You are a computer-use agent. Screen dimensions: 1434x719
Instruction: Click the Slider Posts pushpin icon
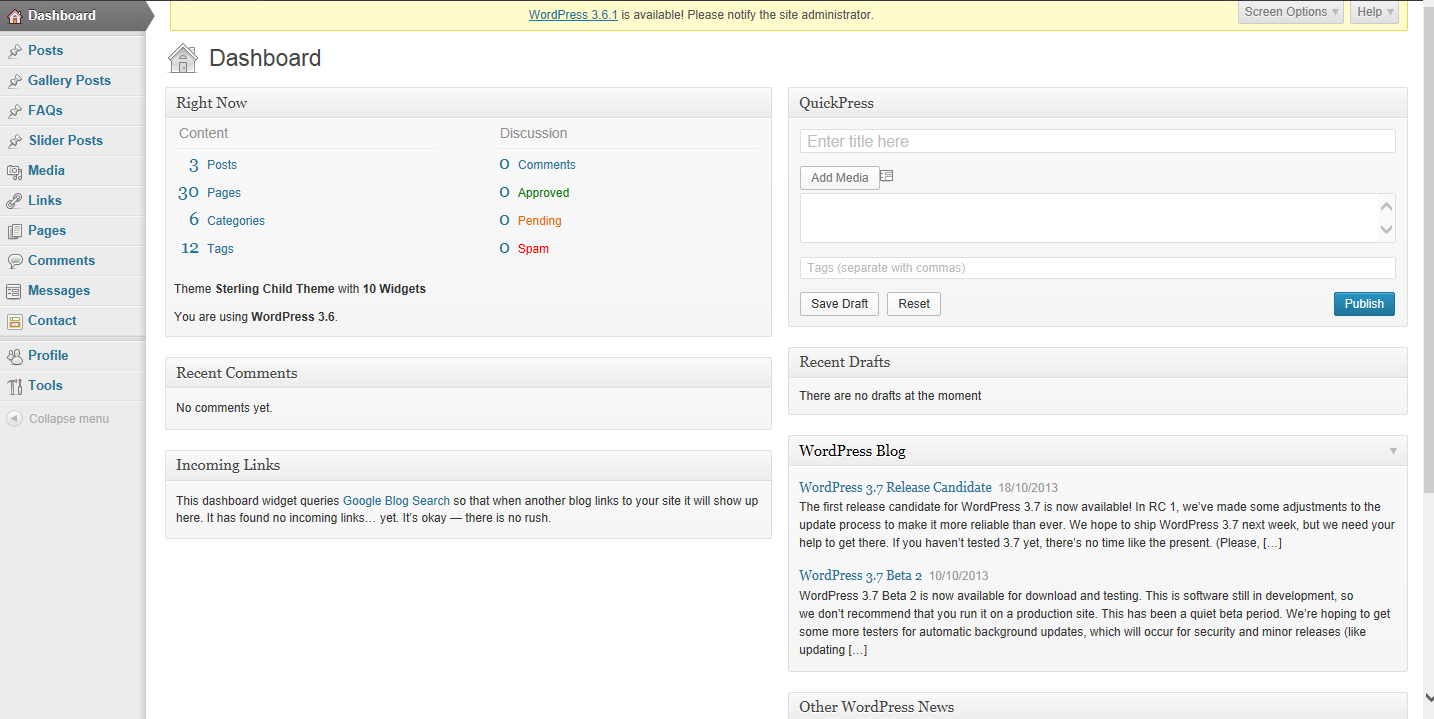[14, 141]
